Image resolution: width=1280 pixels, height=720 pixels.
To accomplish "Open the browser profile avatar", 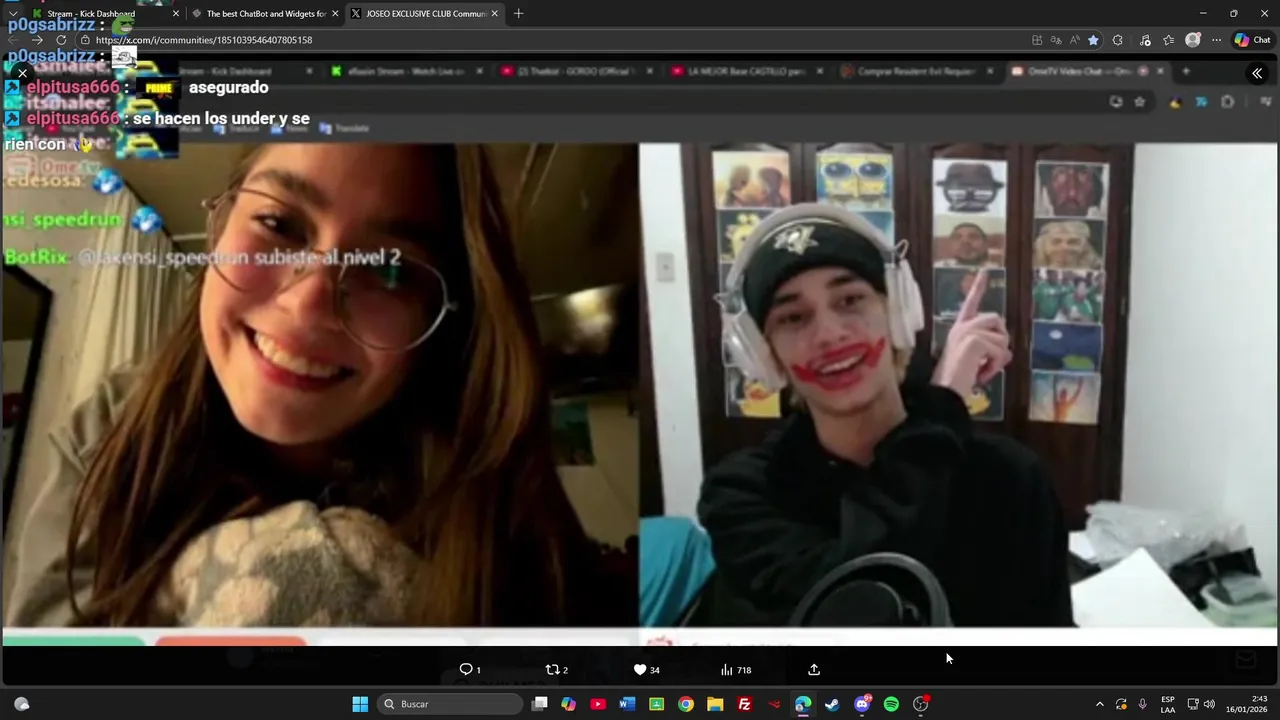I will (x=1192, y=40).
